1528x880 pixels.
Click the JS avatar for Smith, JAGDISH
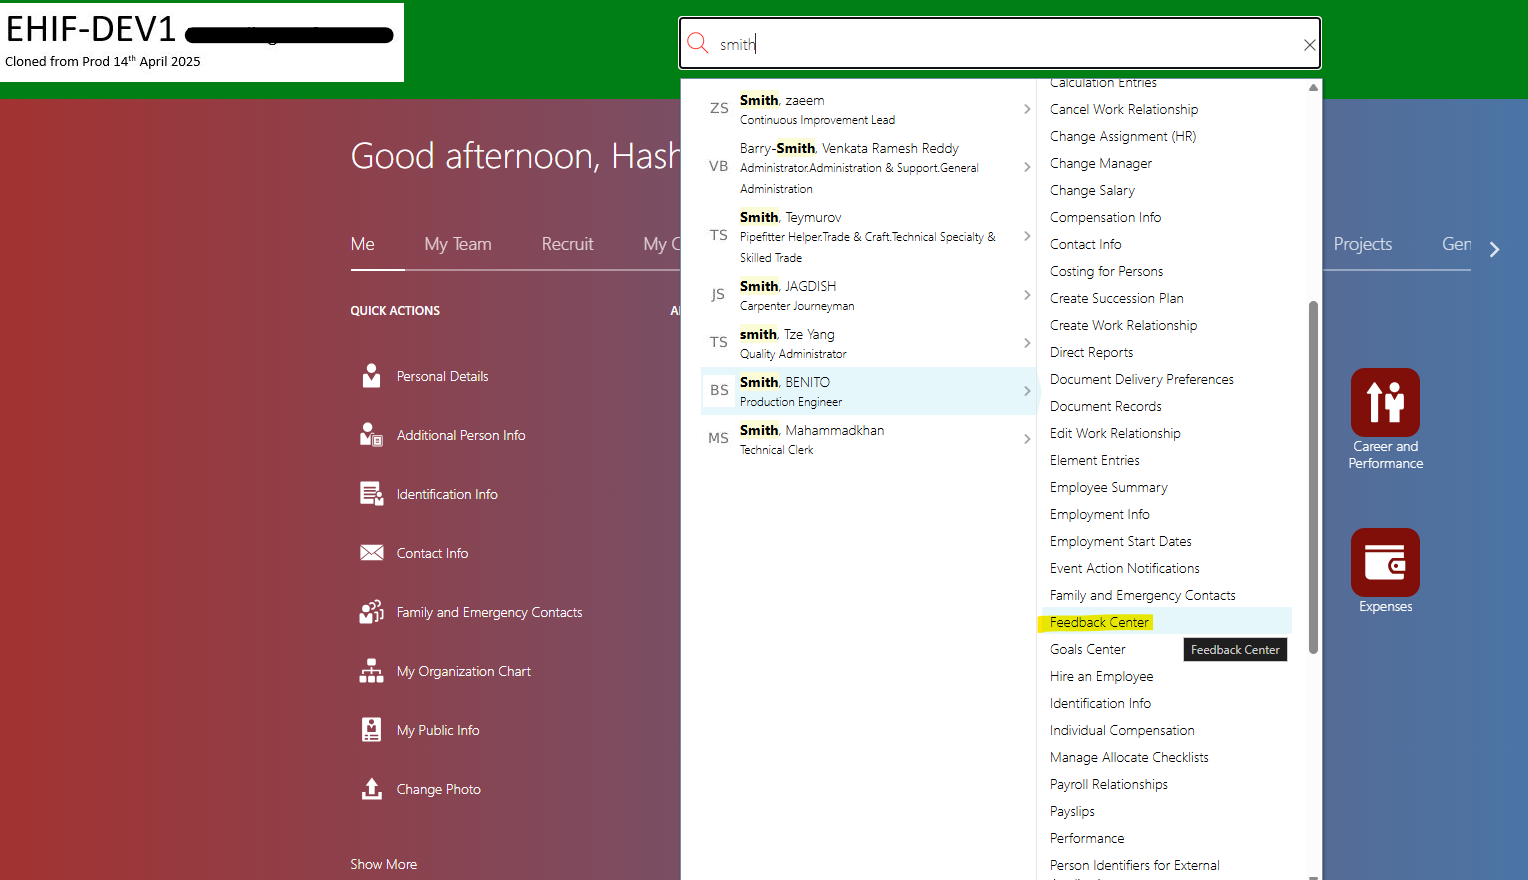click(718, 294)
